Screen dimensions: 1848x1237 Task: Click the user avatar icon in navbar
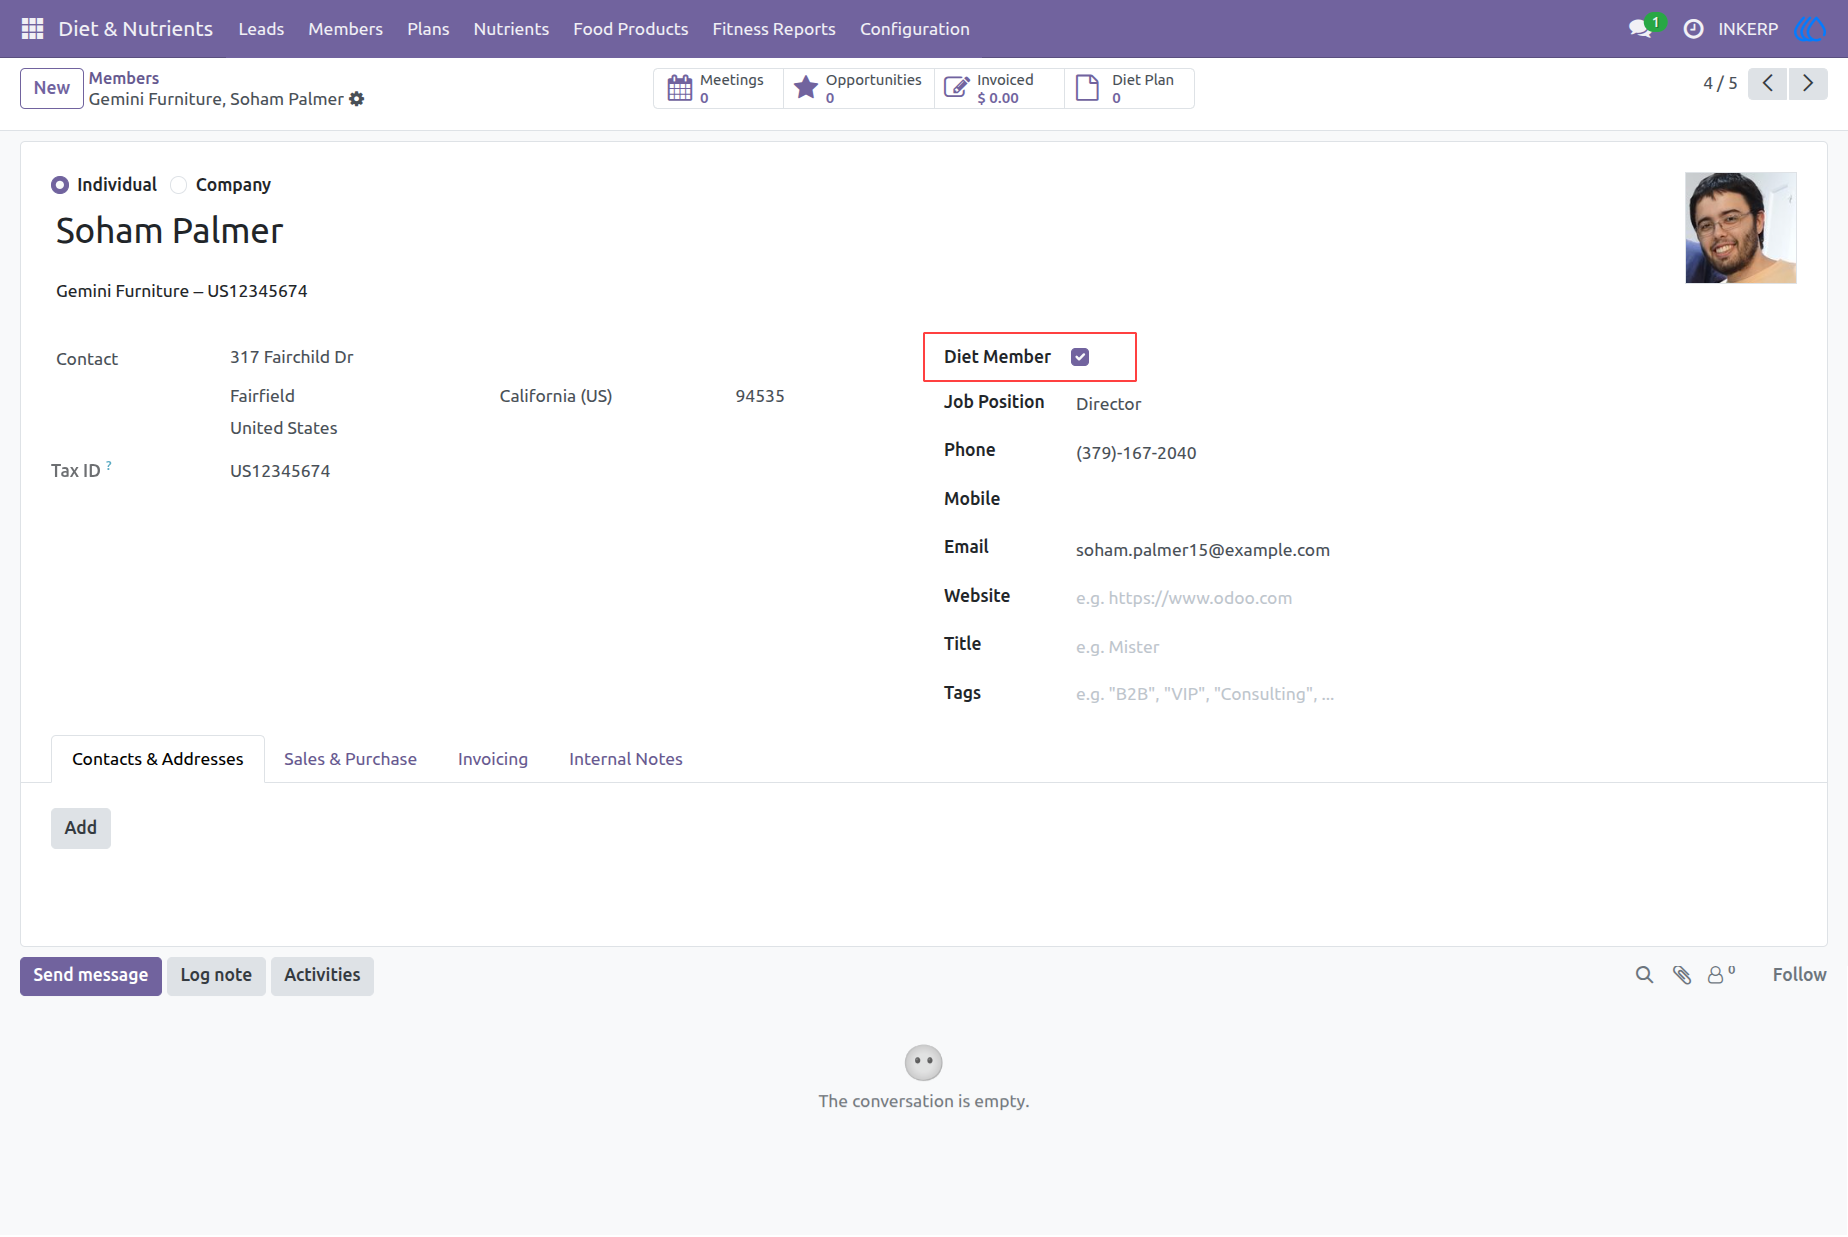[1810, 29]
